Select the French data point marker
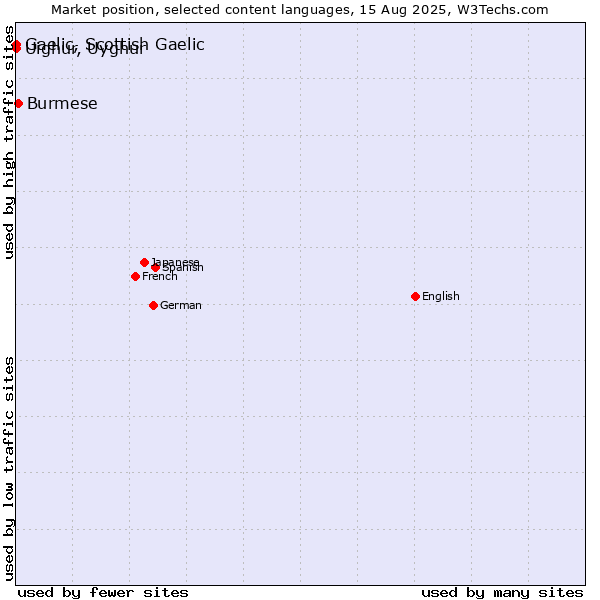 tap(135, 276)
